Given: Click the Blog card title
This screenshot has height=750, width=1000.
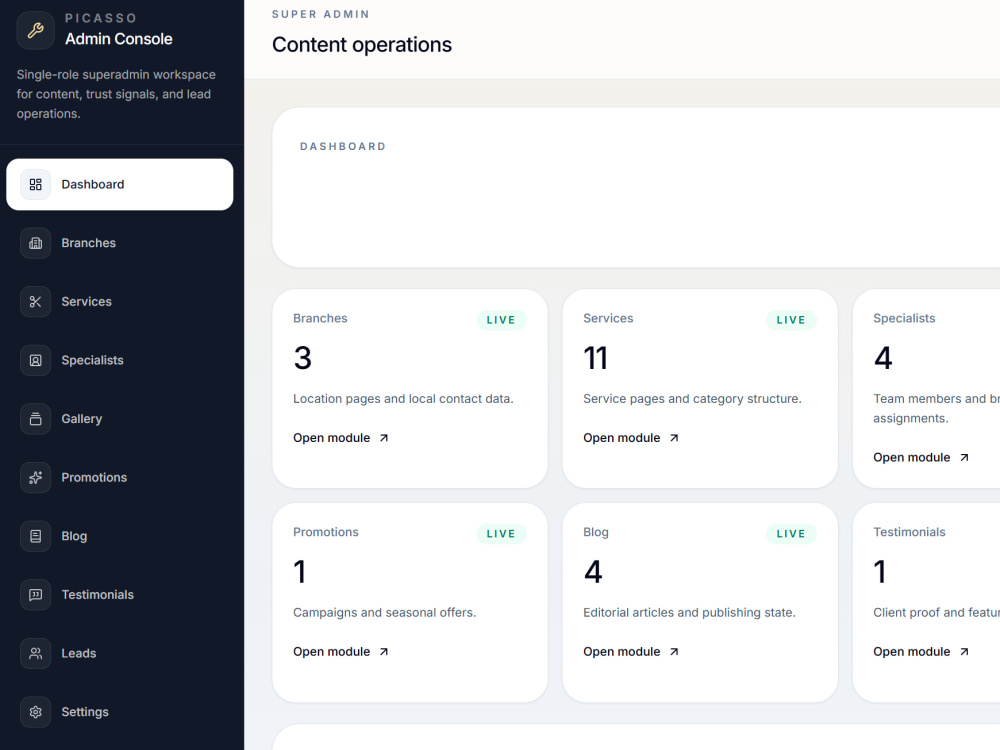Looking at the screenshot, I should pos(596,532).
